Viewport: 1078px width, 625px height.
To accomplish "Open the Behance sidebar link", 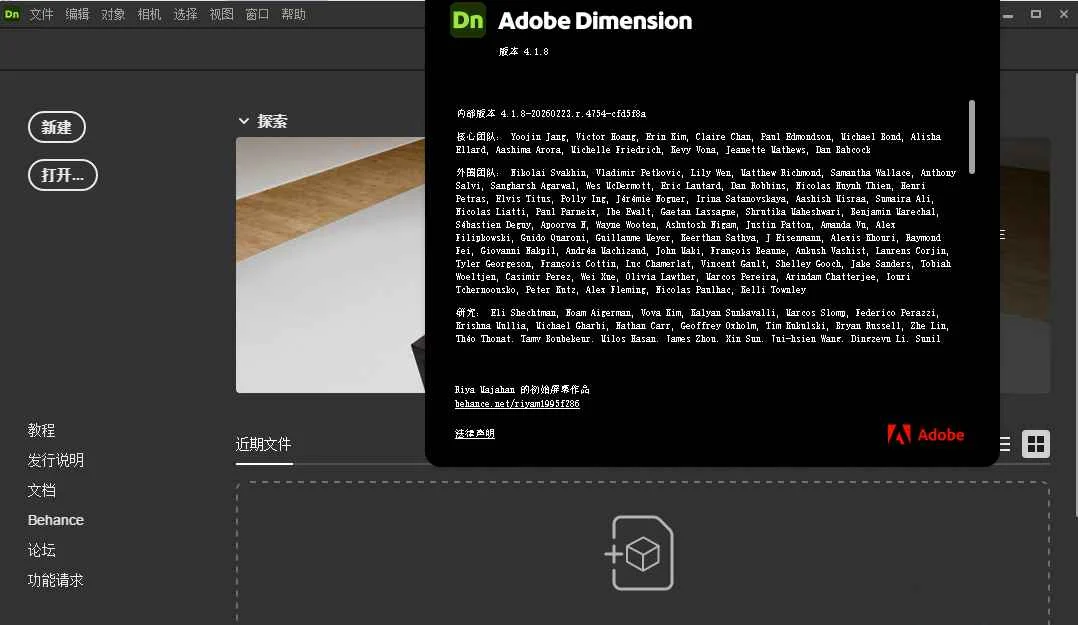I will click(56, 520).
